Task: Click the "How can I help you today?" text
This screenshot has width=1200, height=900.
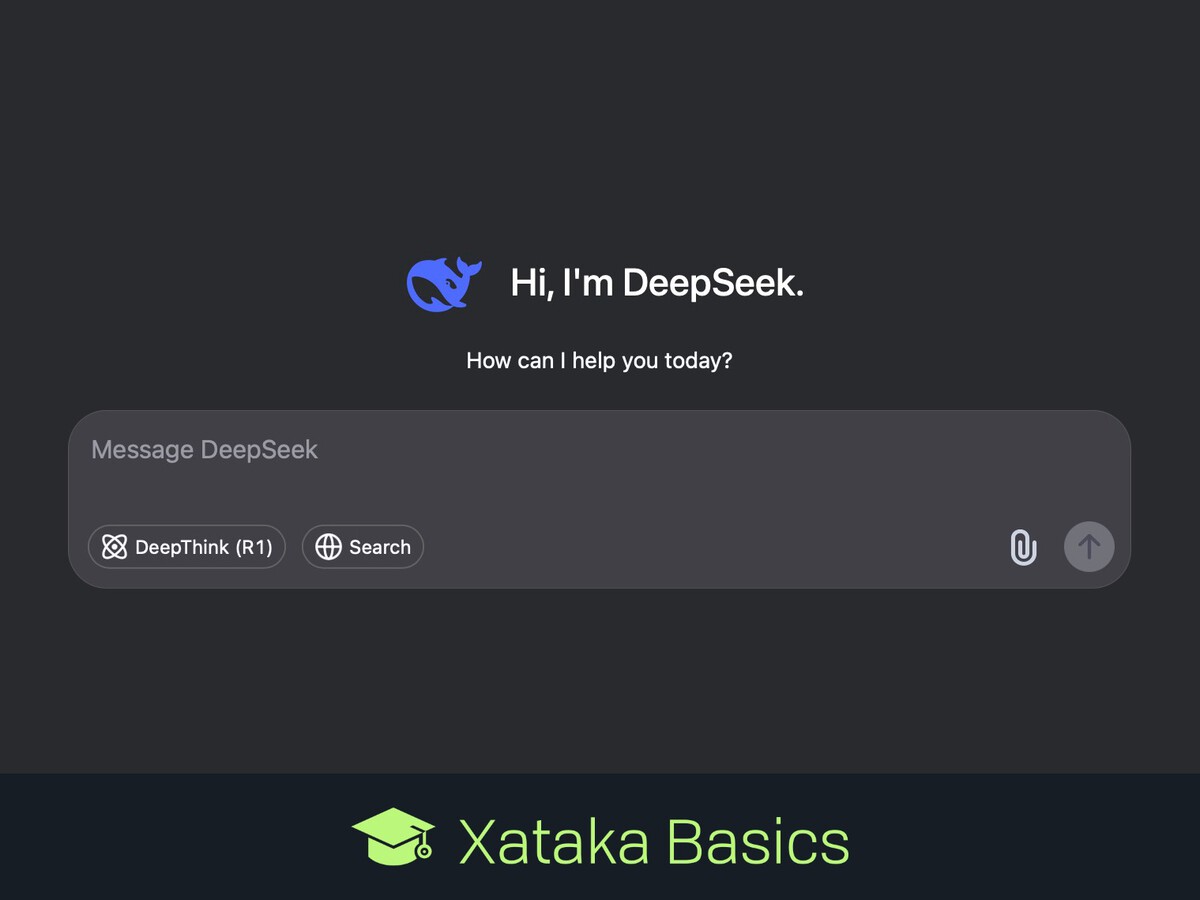Action: pos(599,360)
